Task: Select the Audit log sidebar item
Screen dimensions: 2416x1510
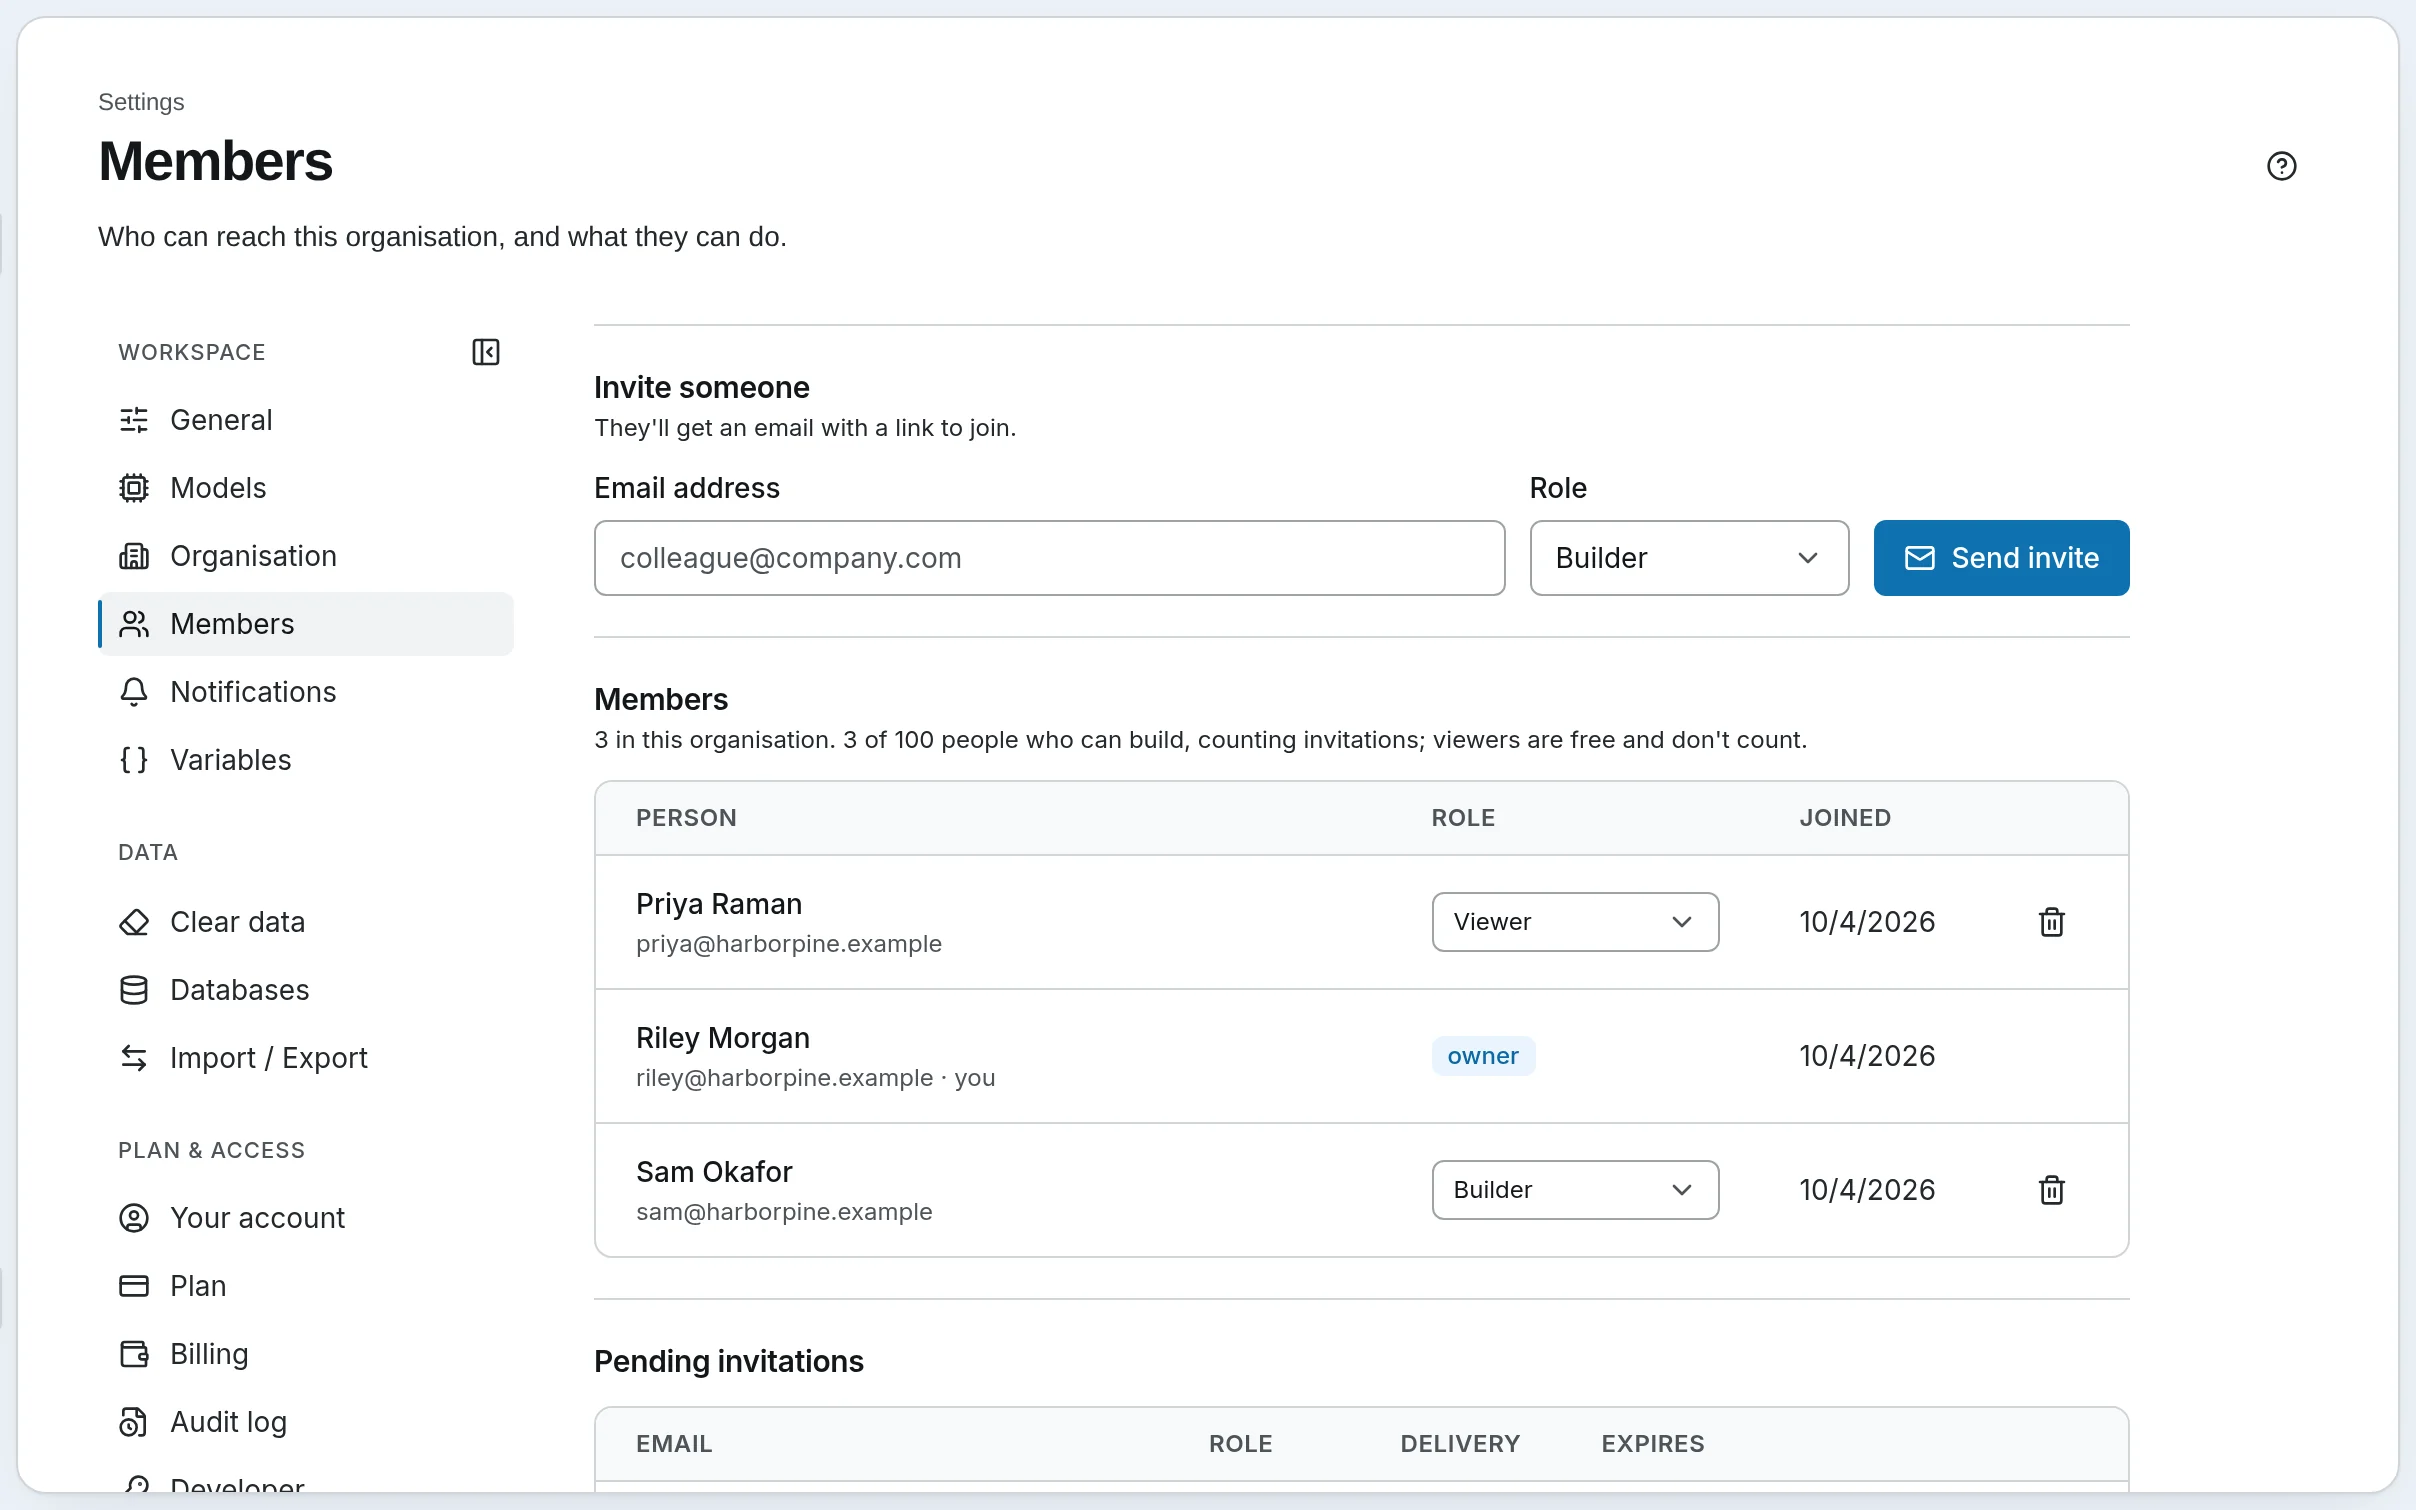Action: 306,1422
